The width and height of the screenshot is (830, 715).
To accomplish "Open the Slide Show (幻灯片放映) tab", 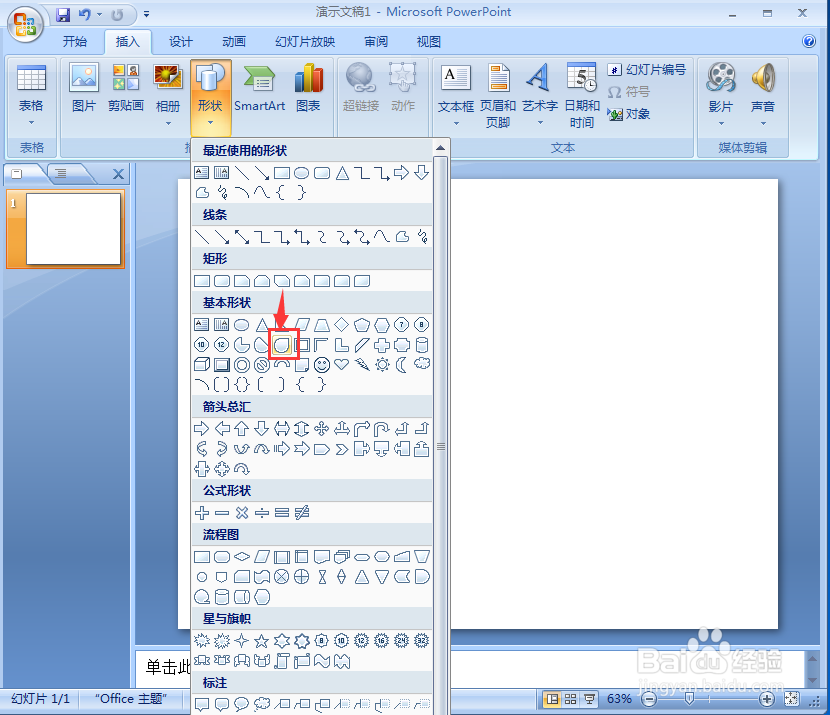I will click(x=305, y=41).
